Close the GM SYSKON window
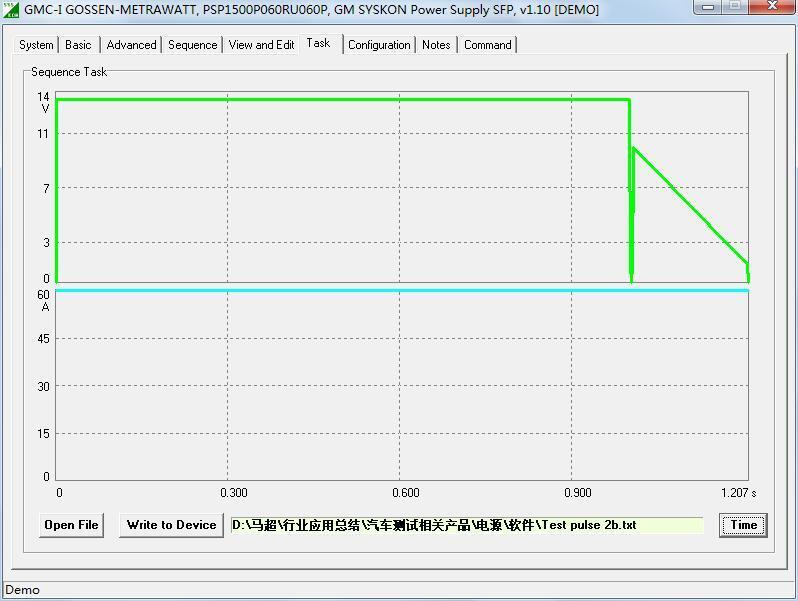The image size is (798, 601). (770, 8)
